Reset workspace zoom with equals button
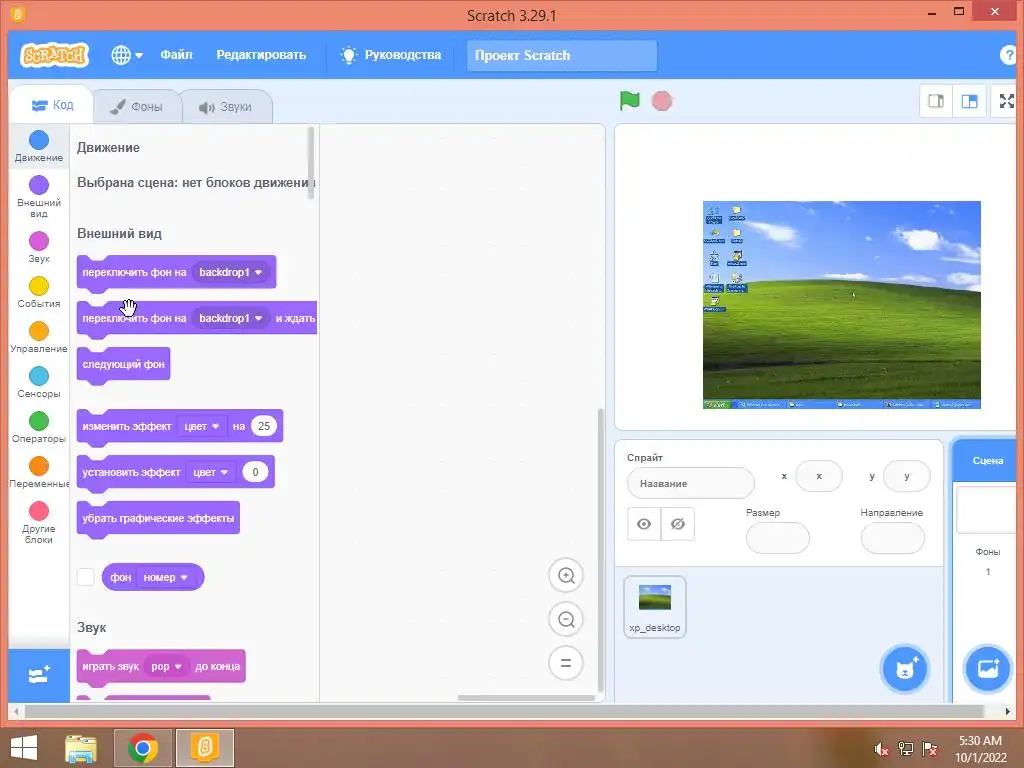This screenshot has height=768, width=1024. click(x=566, y=663)
